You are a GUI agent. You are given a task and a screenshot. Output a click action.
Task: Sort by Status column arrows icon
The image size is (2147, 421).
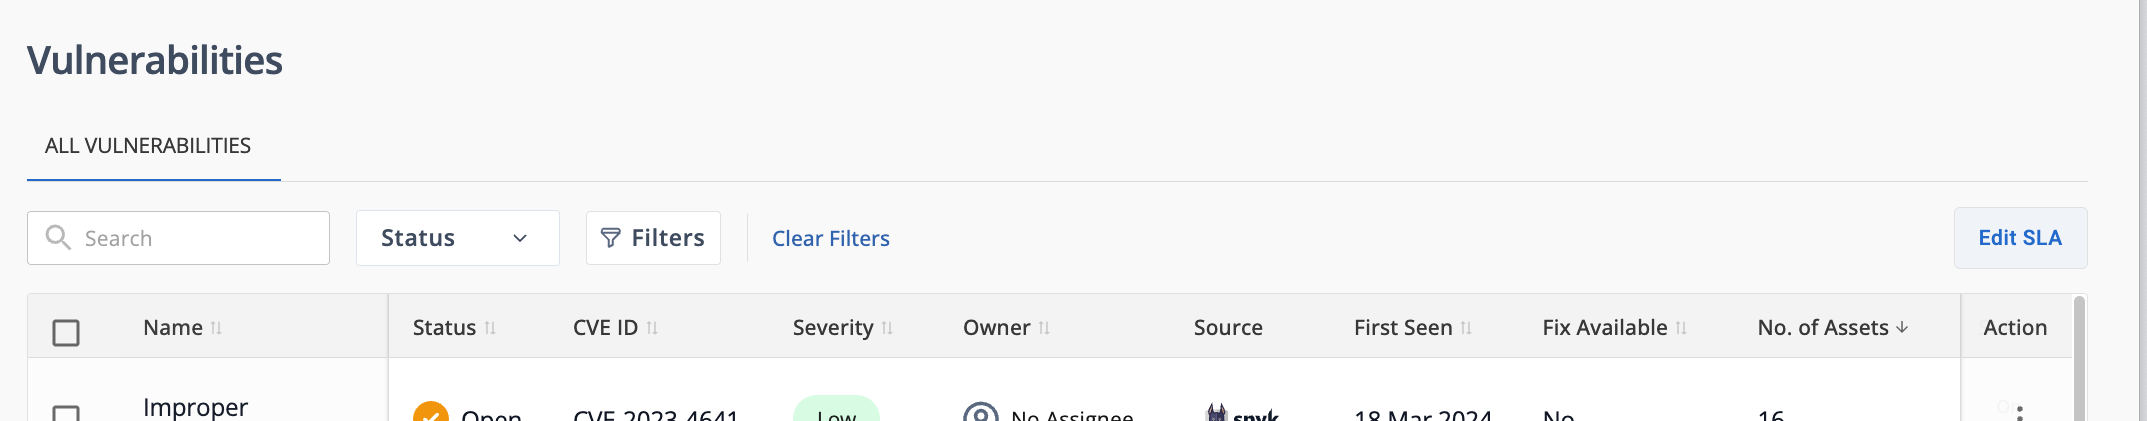pyautogui.click(x=490, y=328)
